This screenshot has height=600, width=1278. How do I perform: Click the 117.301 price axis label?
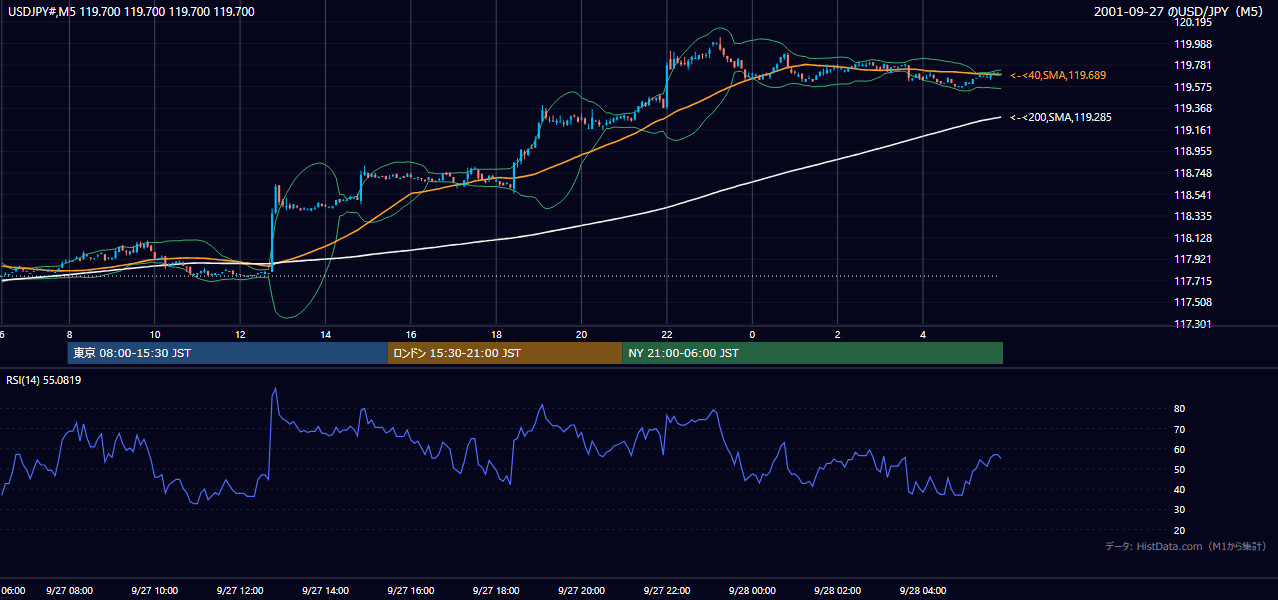1193,324
